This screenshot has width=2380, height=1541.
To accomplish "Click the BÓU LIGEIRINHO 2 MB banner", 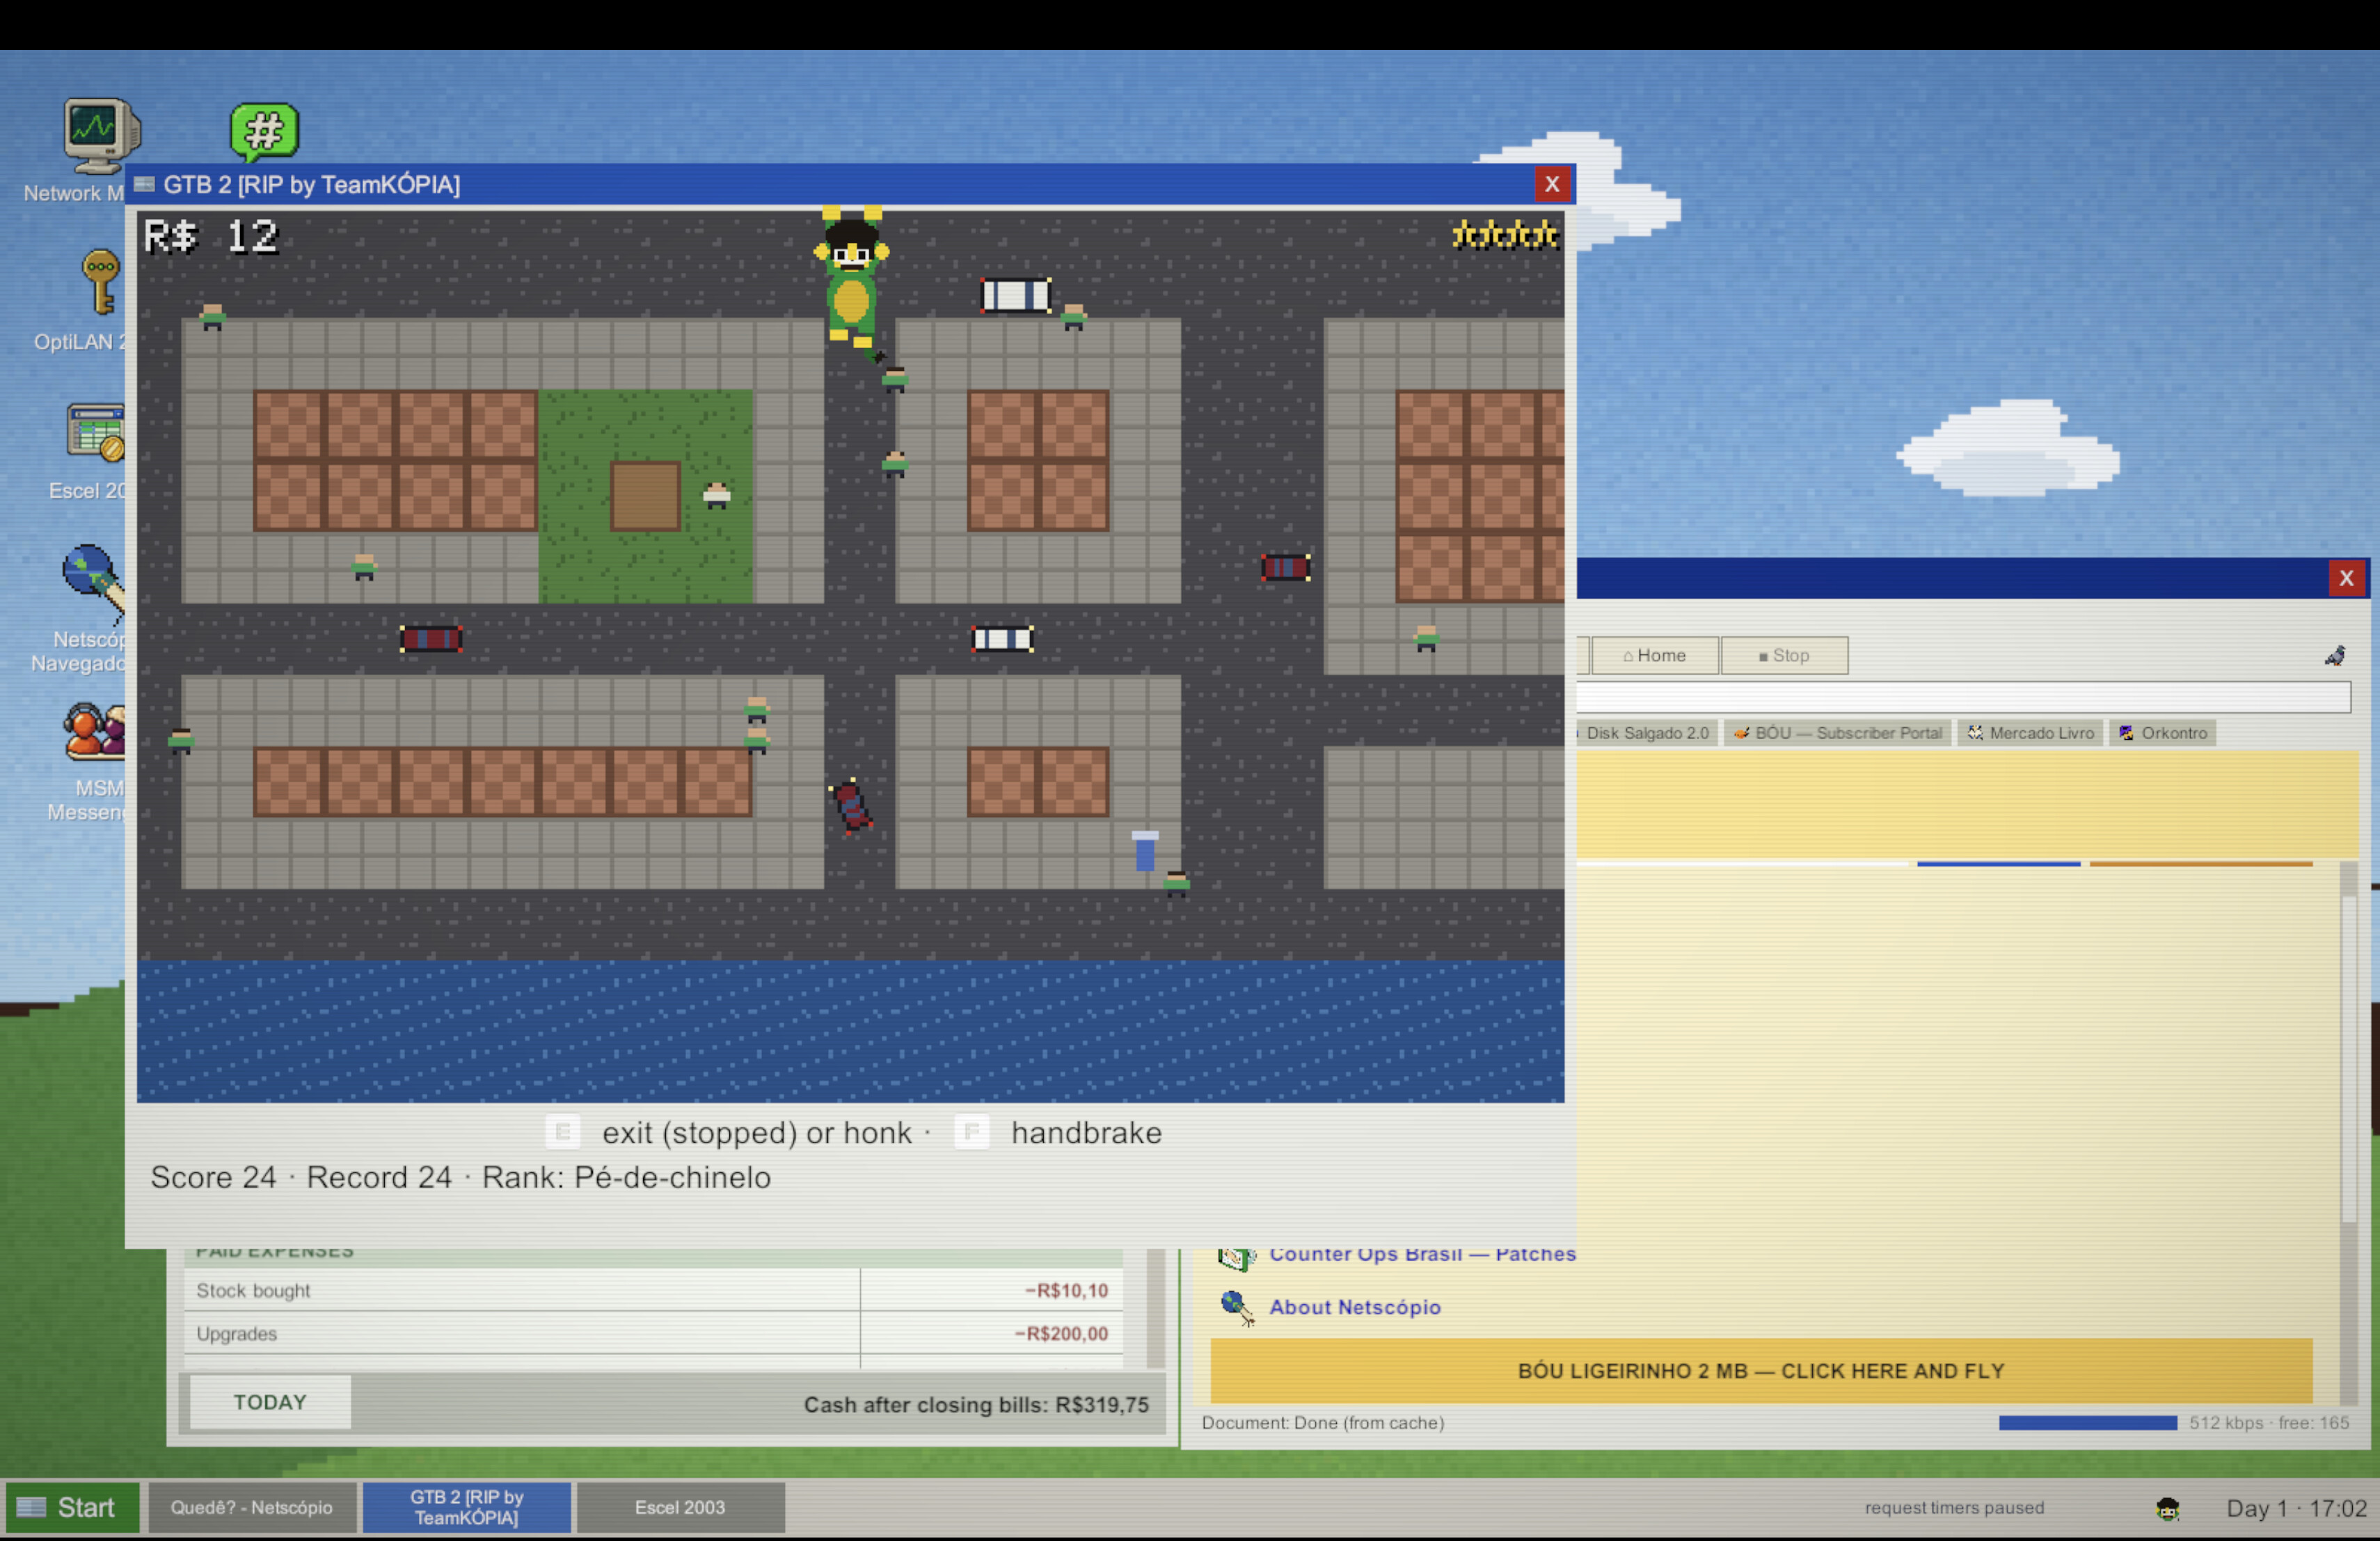I will tap(1761, 1371).
